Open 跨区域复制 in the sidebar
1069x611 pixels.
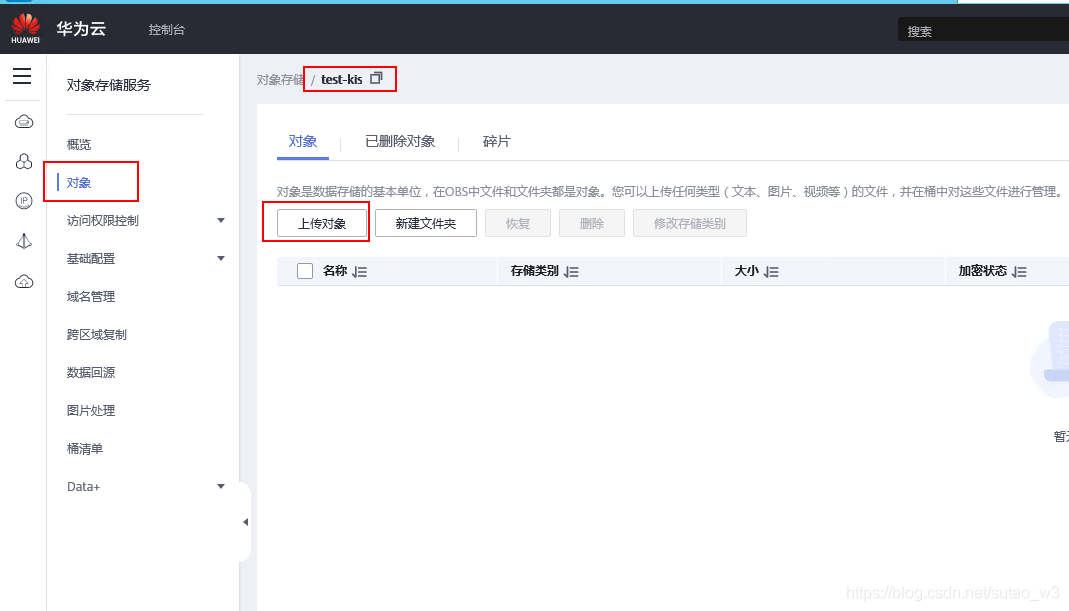(x=97, y=335)
